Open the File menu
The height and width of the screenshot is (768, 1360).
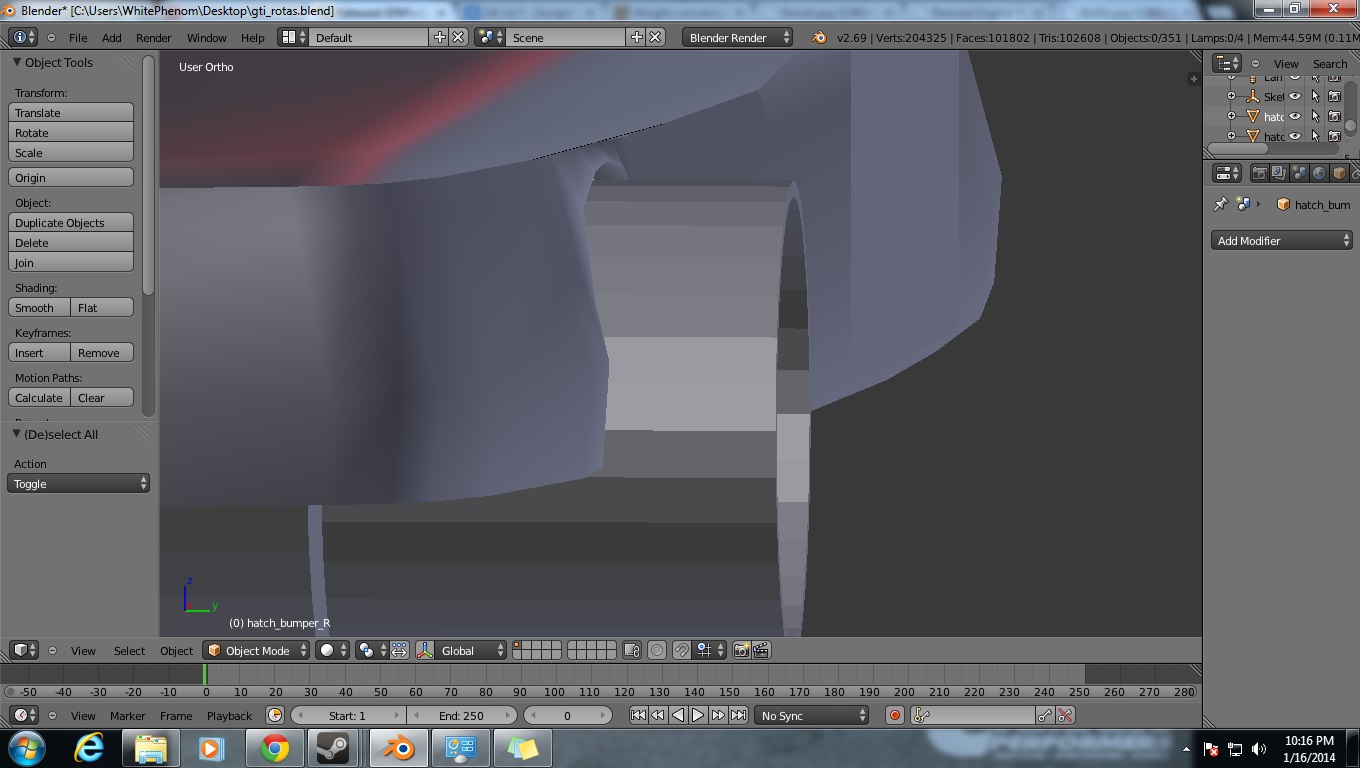pos(77,37)
